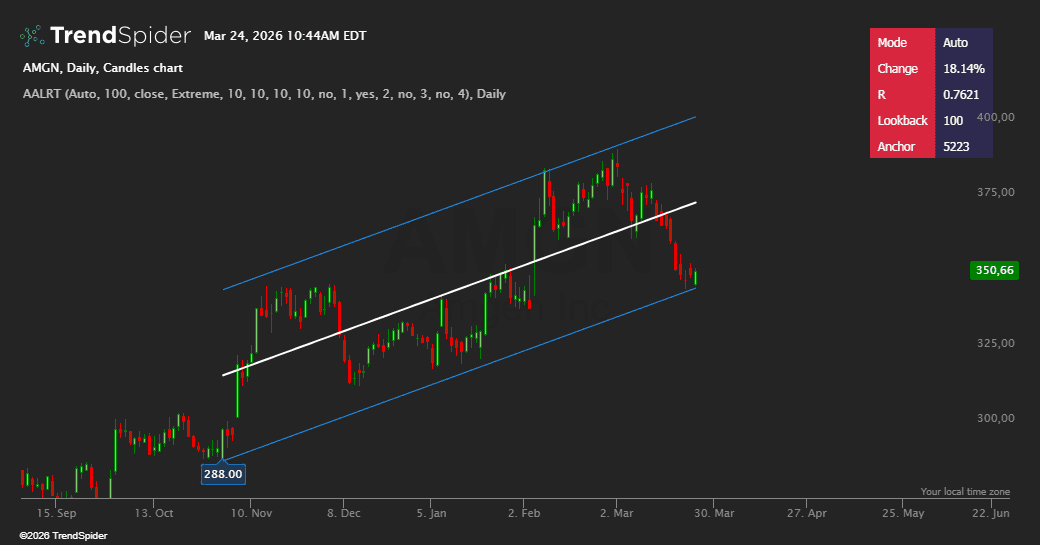
Task: Click the 25. May date axis label
Action: tap(903, 513)
